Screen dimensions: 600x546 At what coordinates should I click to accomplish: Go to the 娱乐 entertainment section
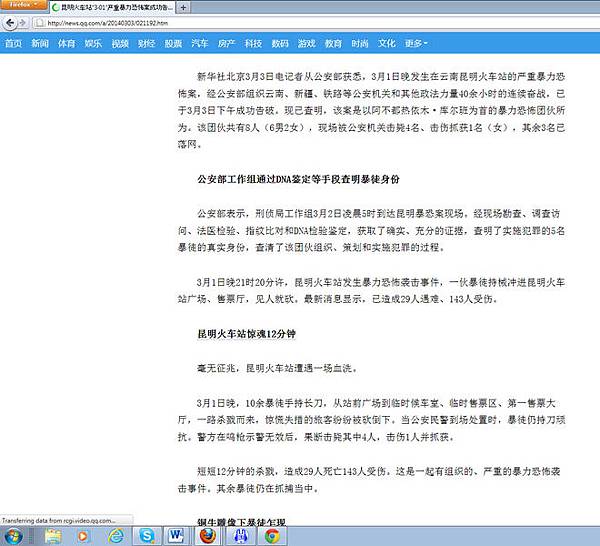point(93,44)
